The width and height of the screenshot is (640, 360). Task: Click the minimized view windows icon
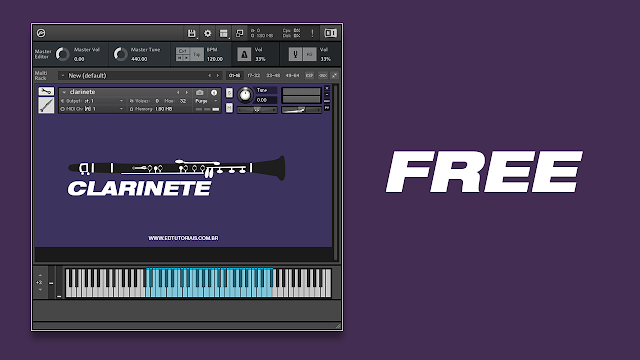240,33
